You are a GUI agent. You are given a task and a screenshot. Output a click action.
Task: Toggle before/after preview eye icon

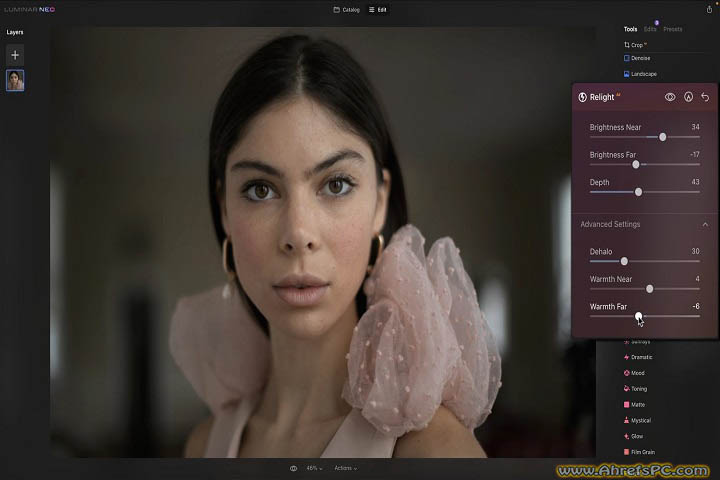point(293,469)
